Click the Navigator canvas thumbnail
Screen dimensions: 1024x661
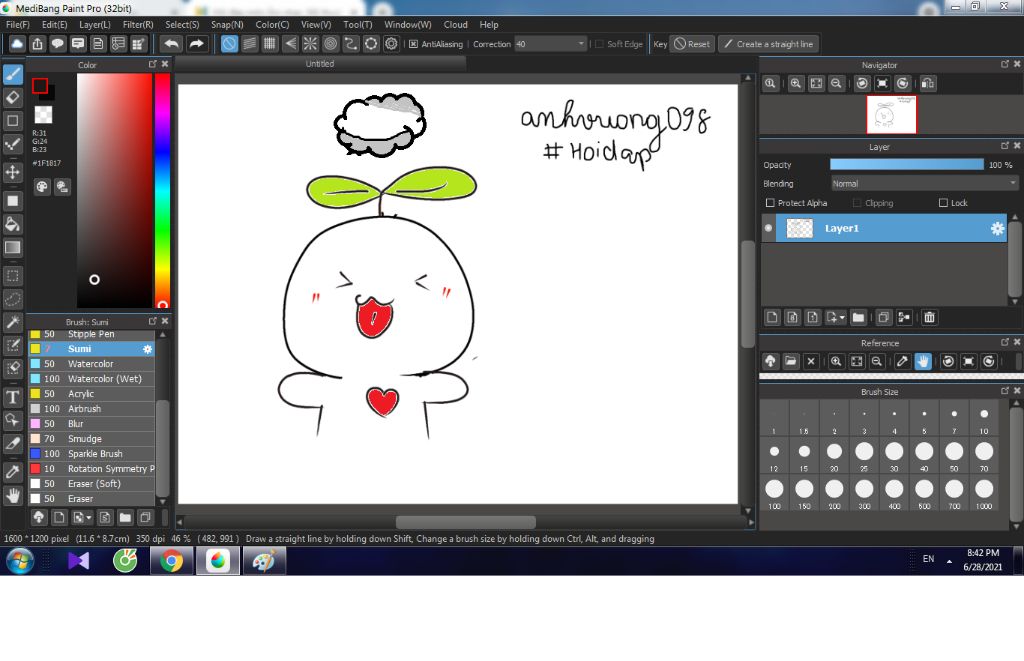891,115
